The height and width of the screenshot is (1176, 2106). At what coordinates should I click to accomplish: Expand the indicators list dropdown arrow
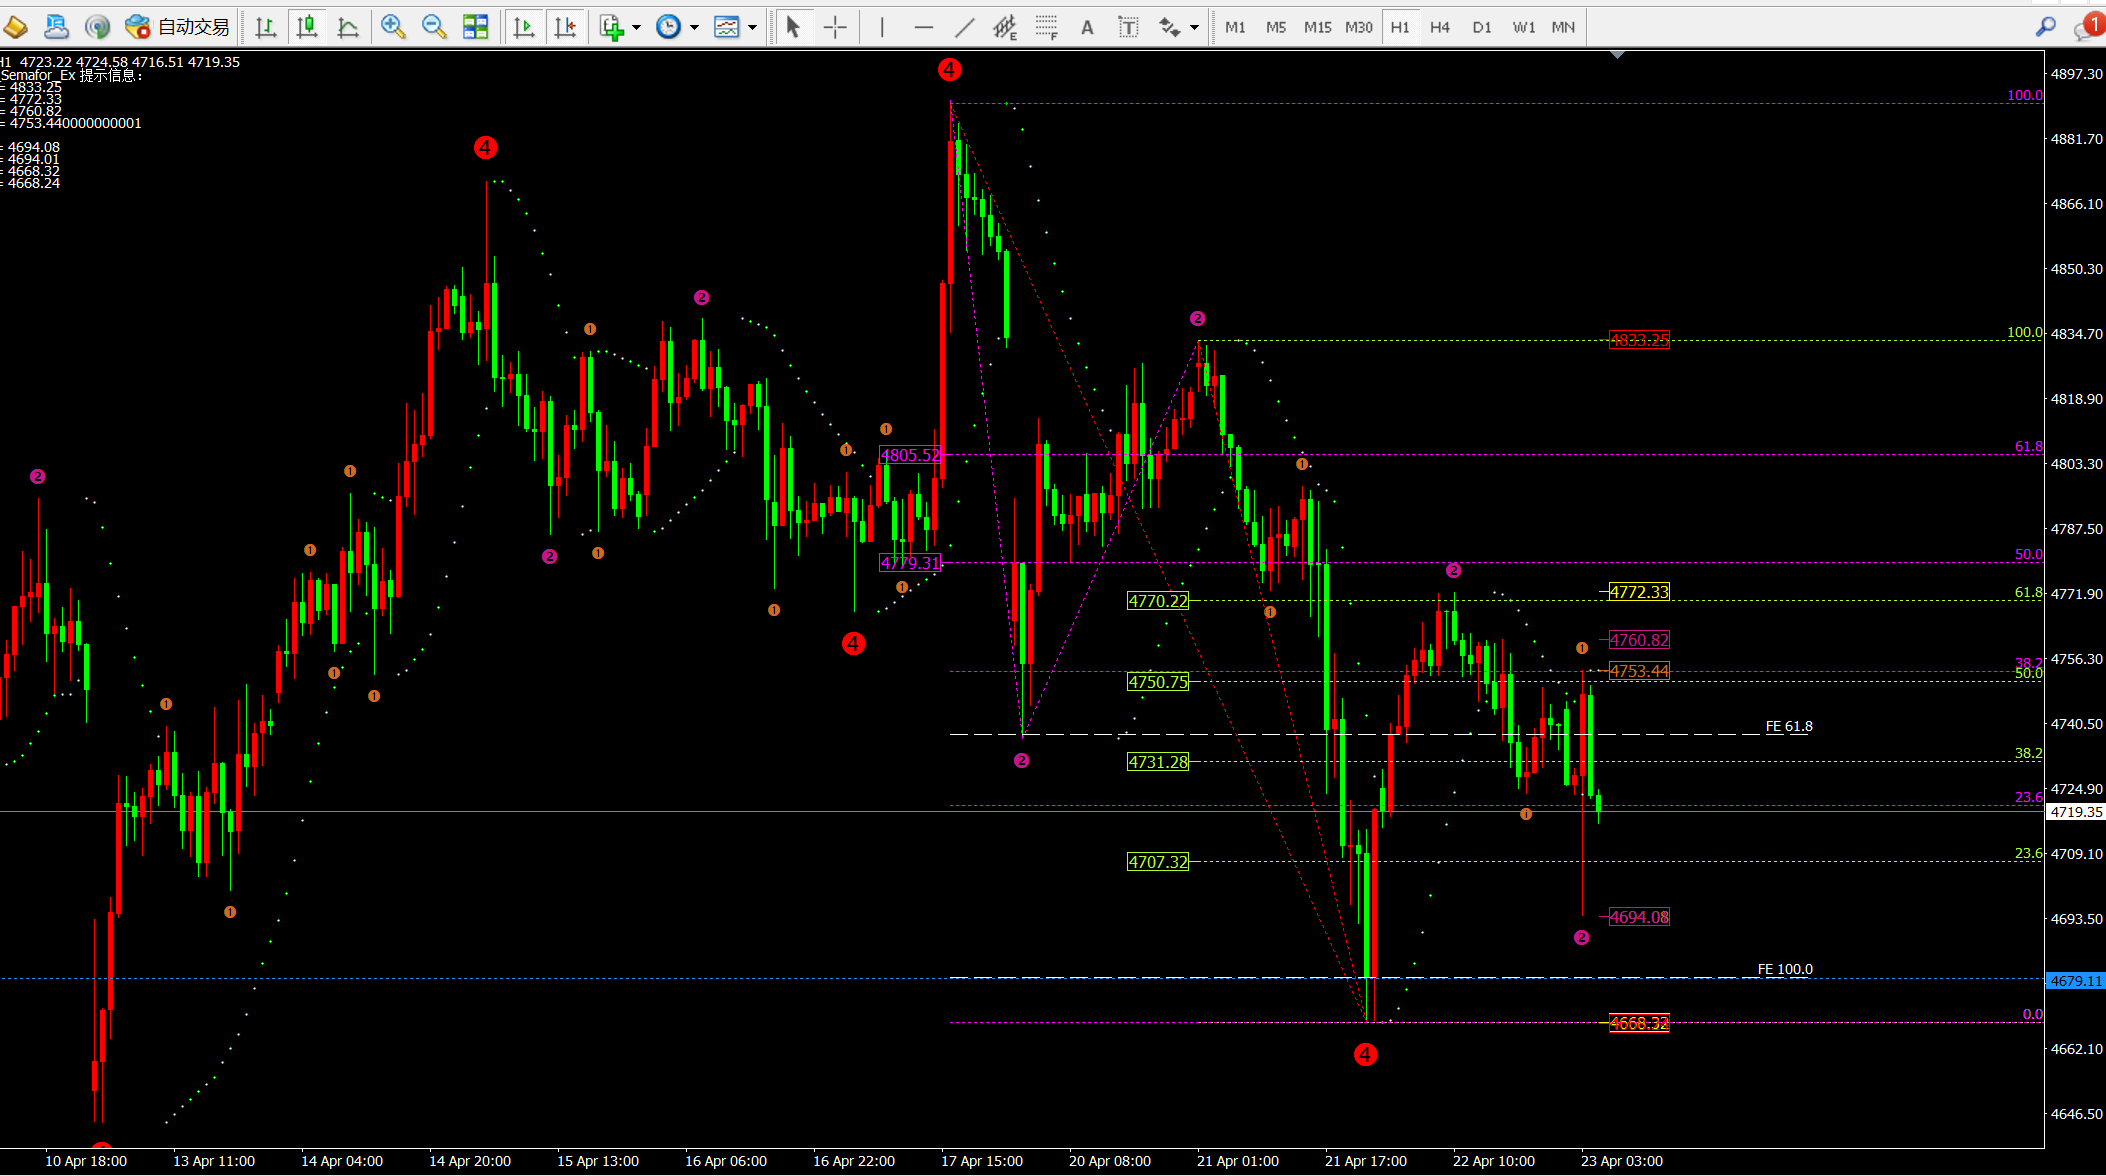coord(636,27)
